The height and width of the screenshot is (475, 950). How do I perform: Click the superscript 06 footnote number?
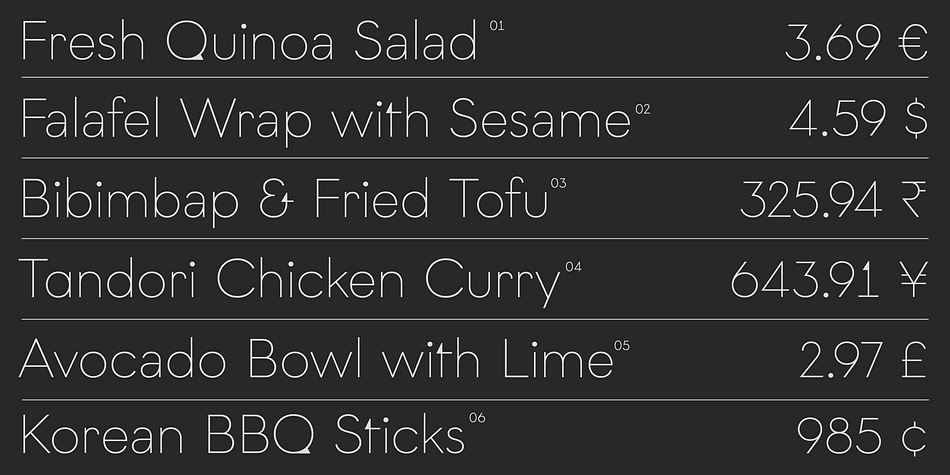click(477, 417)
